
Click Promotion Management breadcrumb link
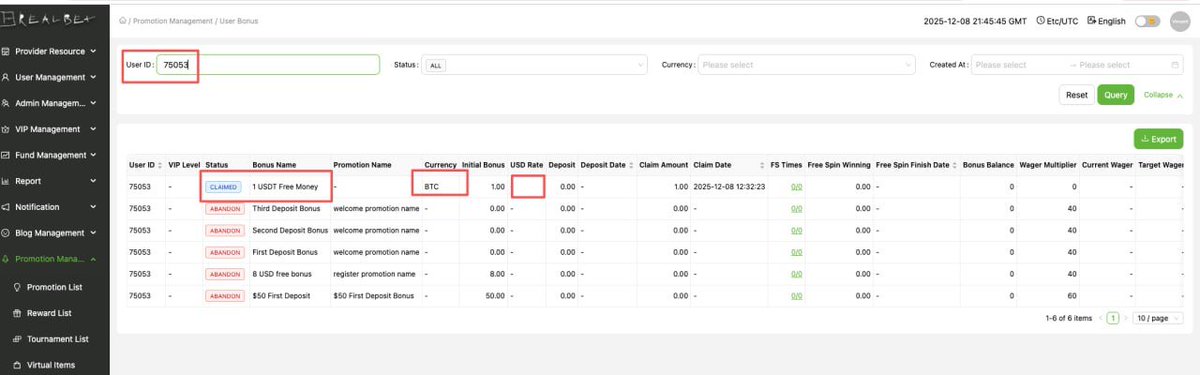pos(172,20)
